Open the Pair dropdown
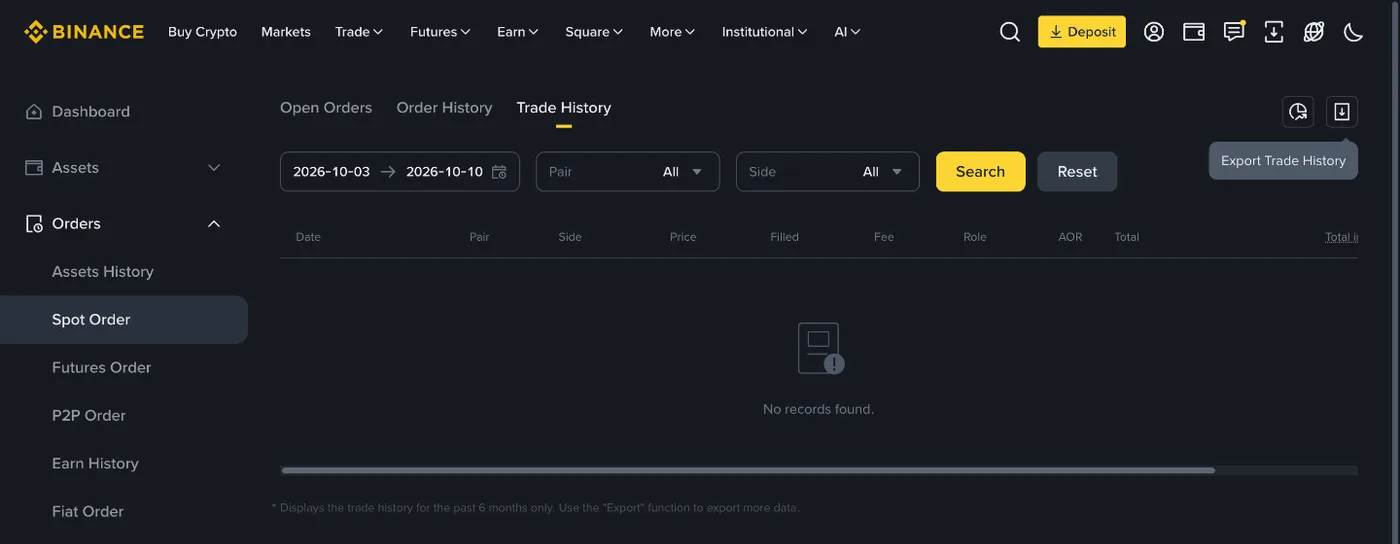The image size is (1400, 544). 628,172
